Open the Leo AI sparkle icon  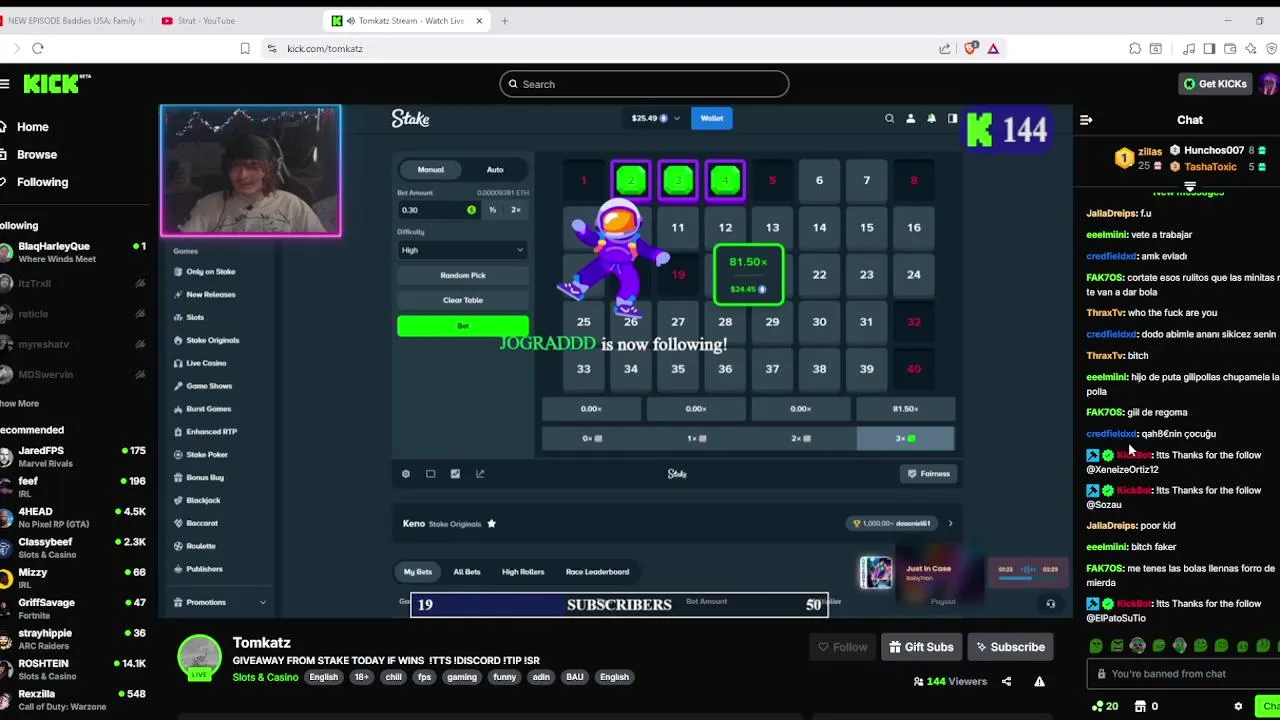click(x=1251, y=48)
